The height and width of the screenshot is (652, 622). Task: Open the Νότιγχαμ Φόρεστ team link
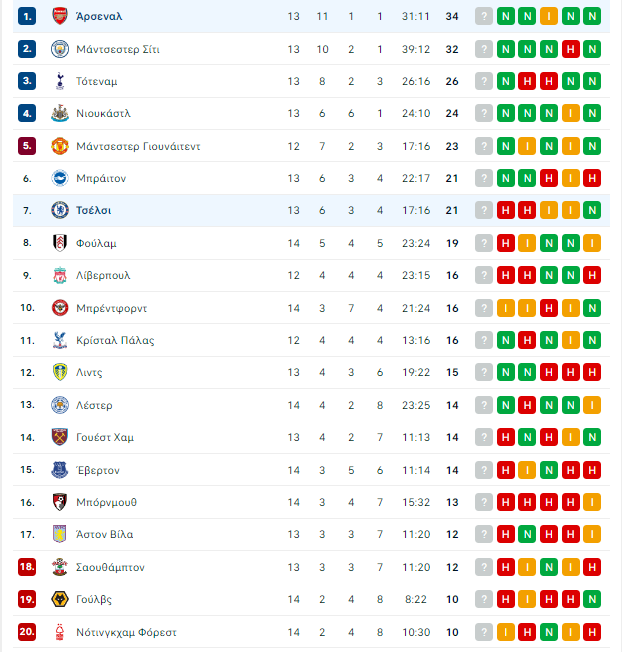pyautogui.click(x=126, y=632)
